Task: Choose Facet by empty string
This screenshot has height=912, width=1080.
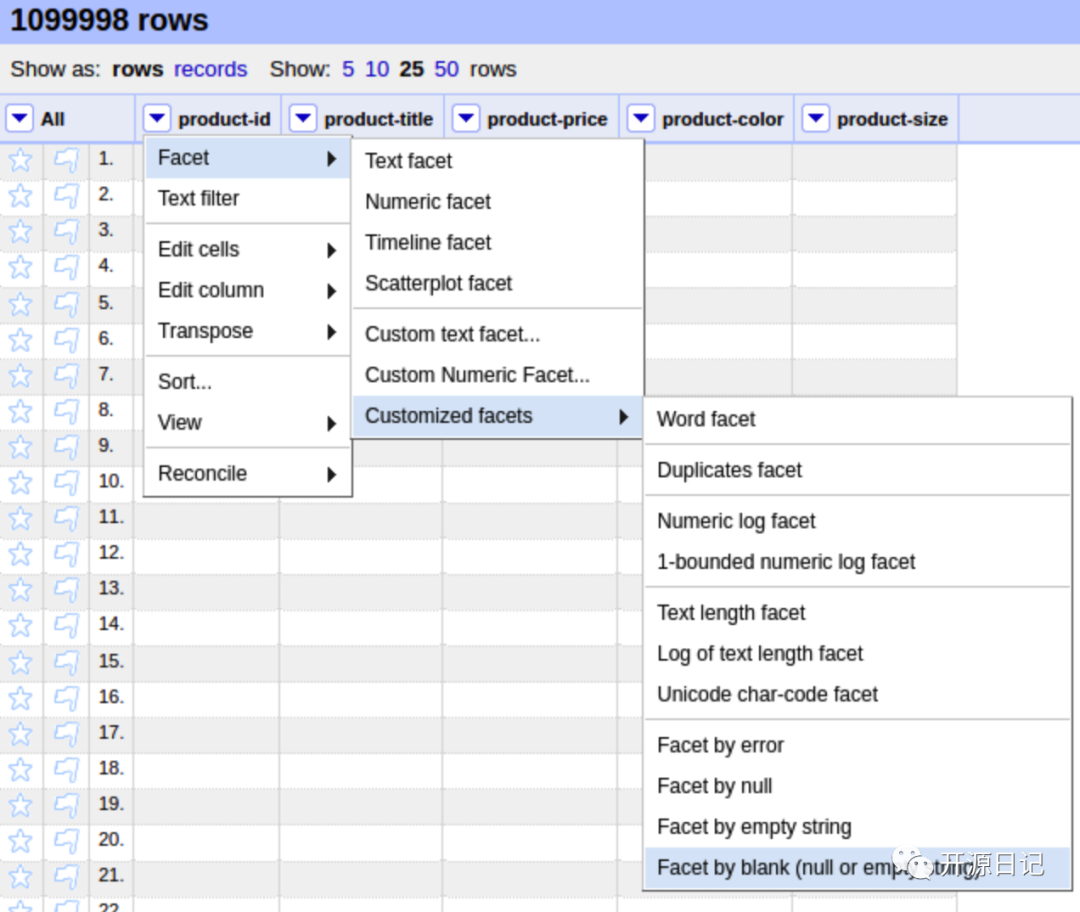Action: (x=858, y=827)
